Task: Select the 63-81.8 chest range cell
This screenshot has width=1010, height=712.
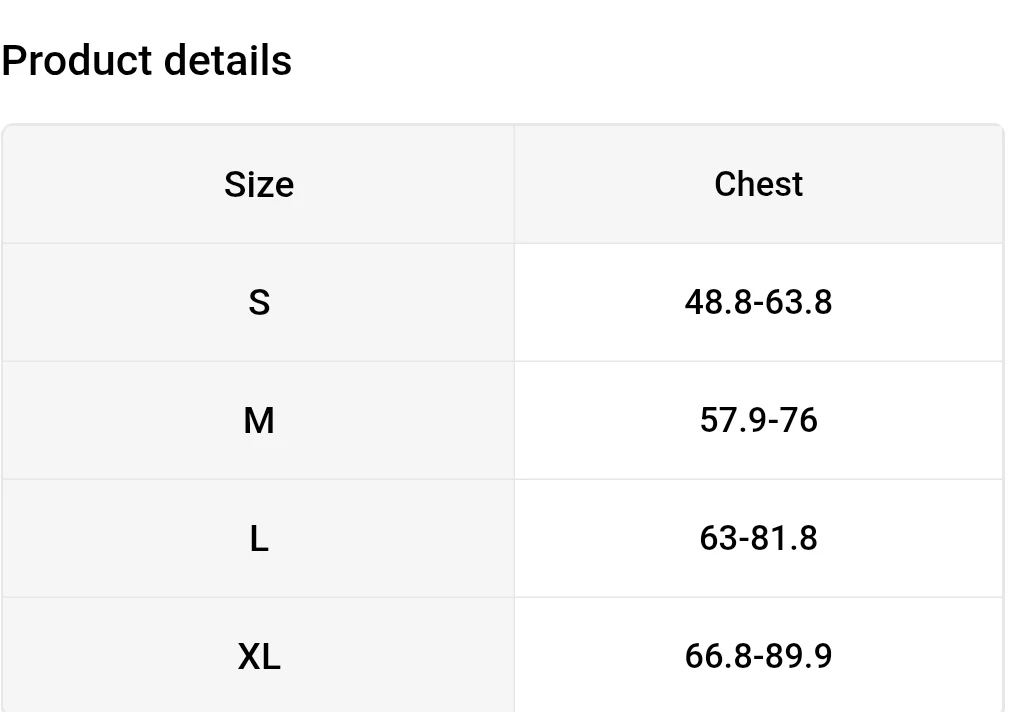Action: (758, 538)
